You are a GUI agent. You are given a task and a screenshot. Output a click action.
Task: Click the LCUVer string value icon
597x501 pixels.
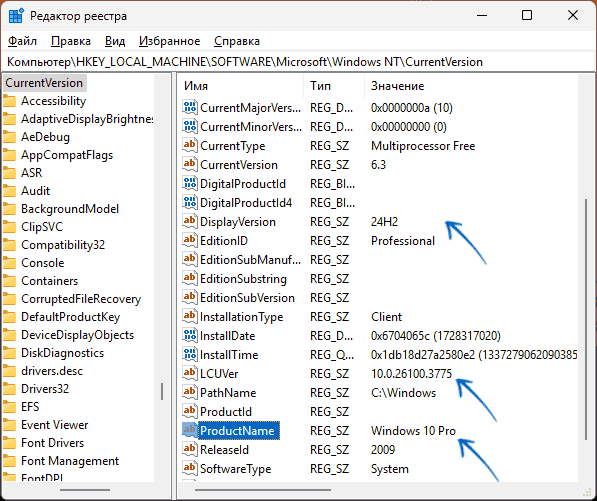[x=190, y=374]
